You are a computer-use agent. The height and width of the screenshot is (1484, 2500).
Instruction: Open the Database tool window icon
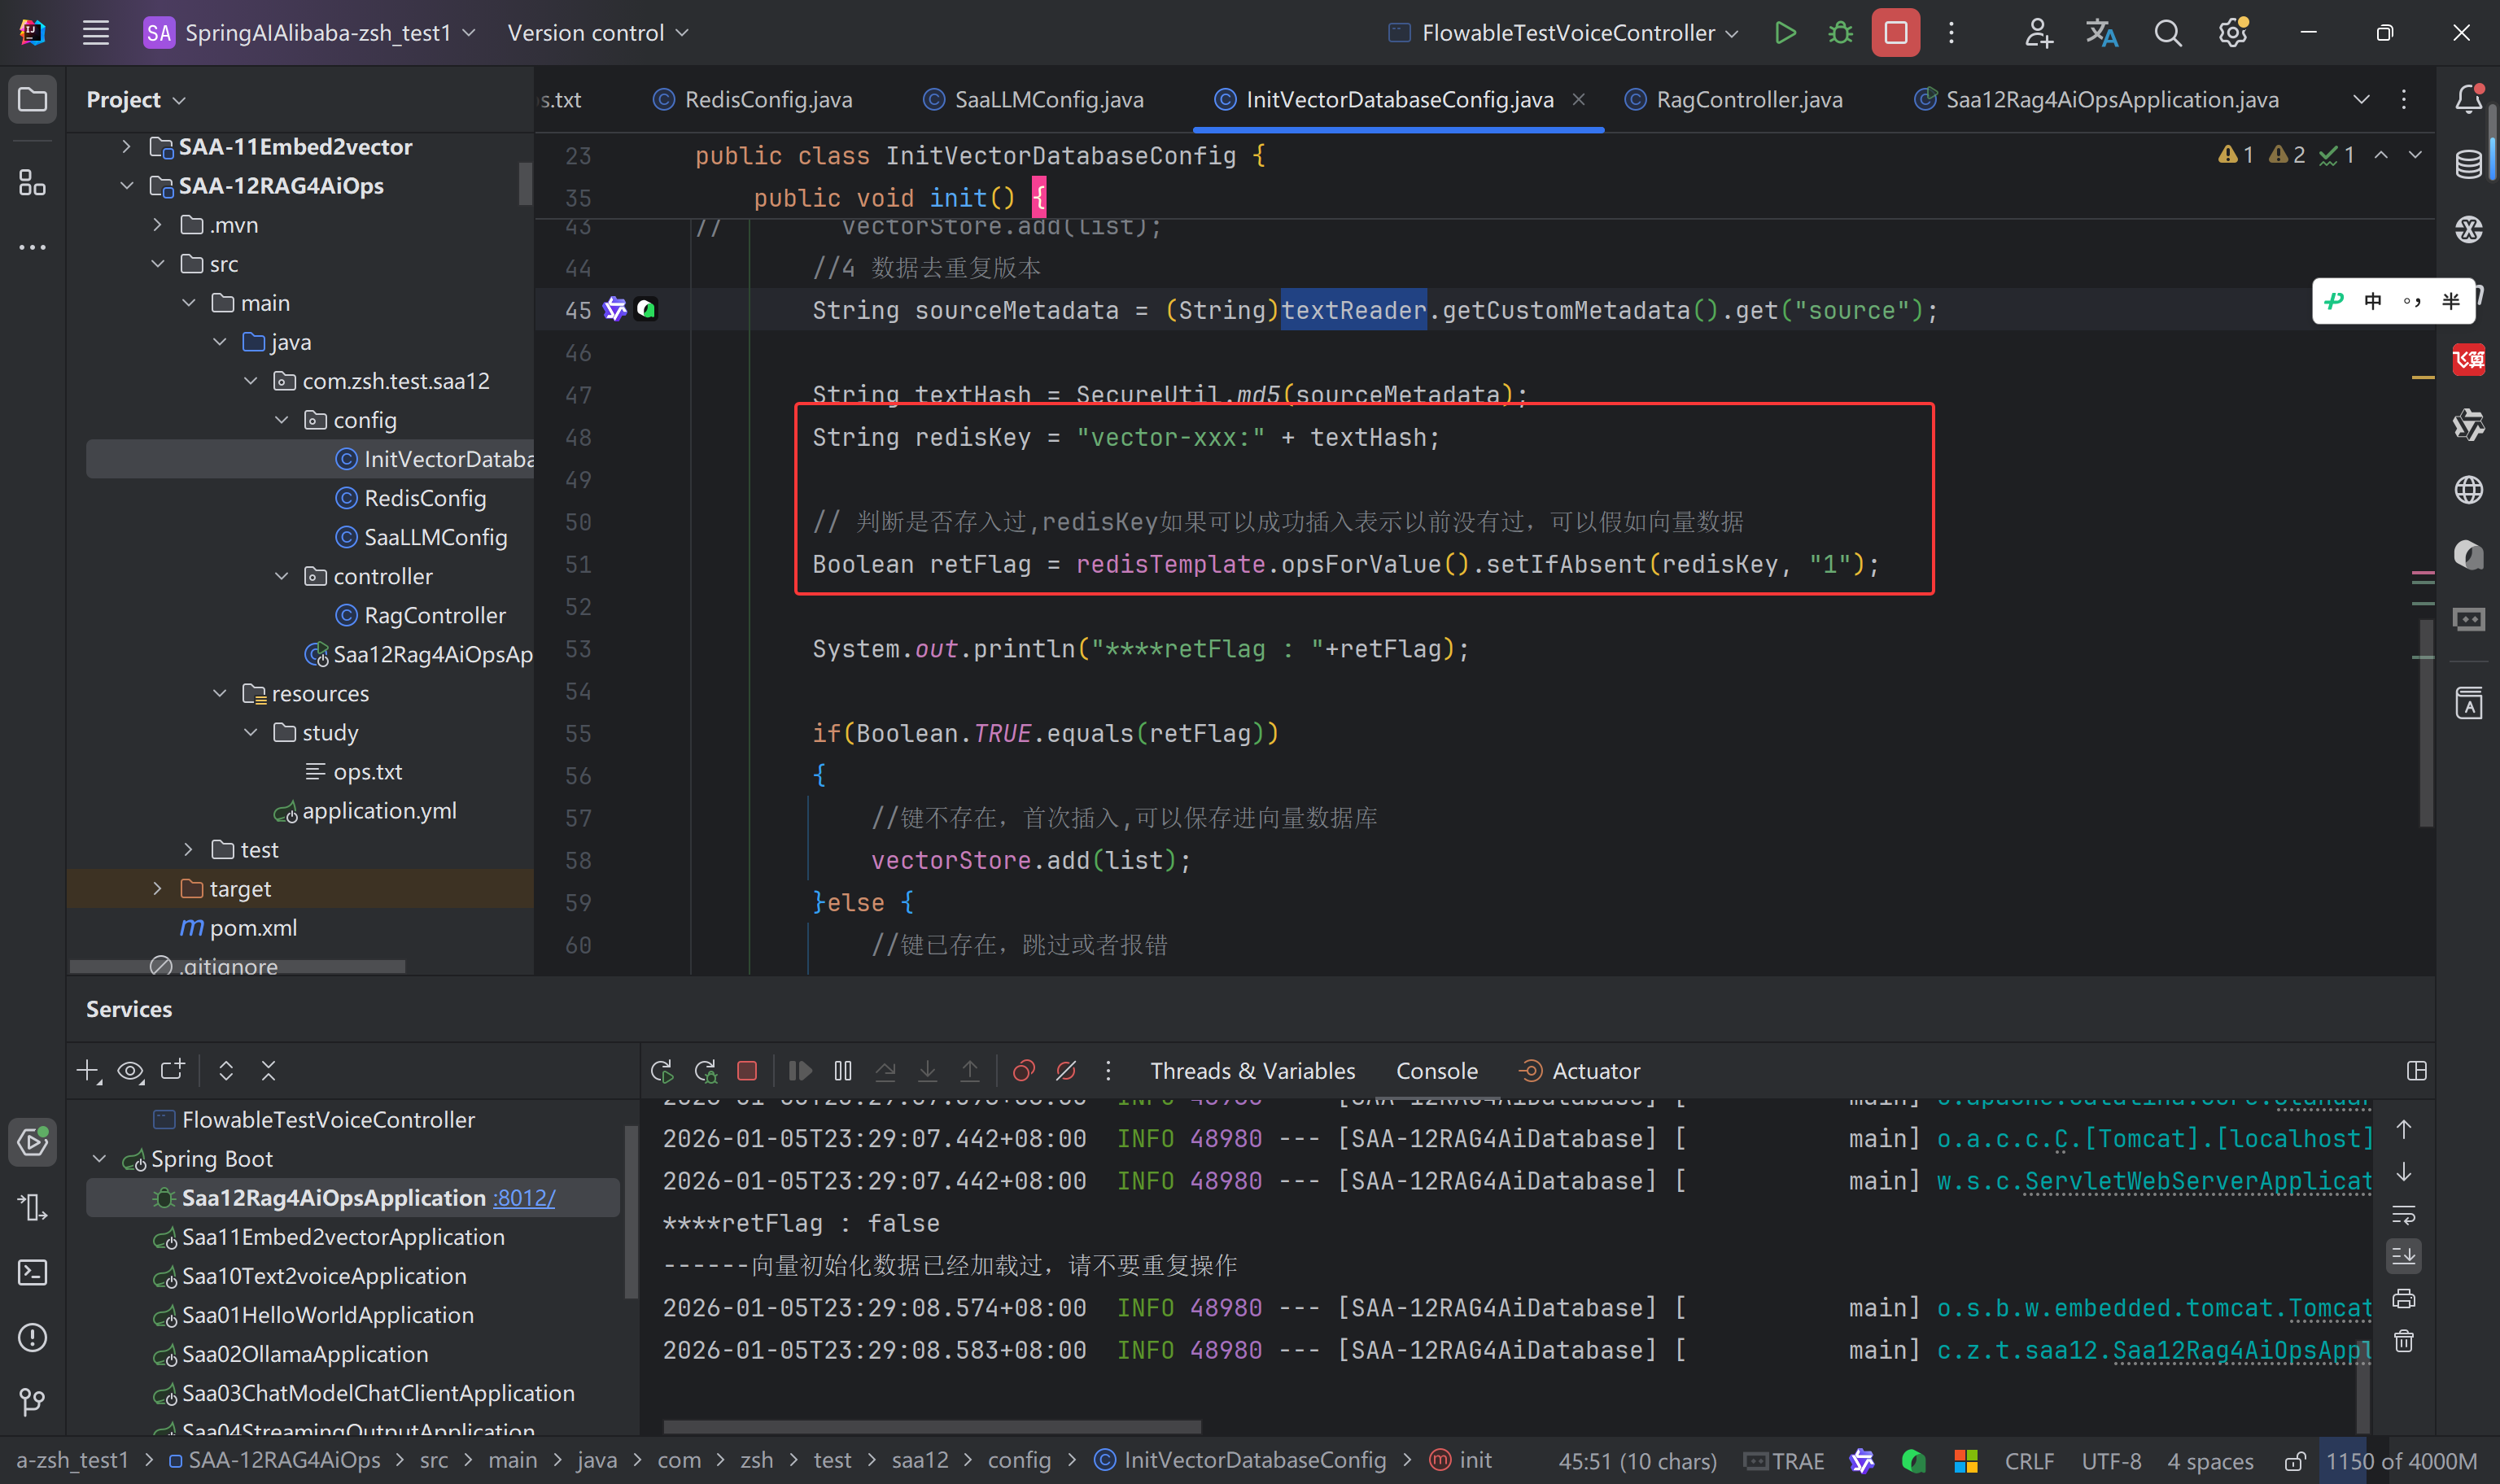click(2468, 164)
